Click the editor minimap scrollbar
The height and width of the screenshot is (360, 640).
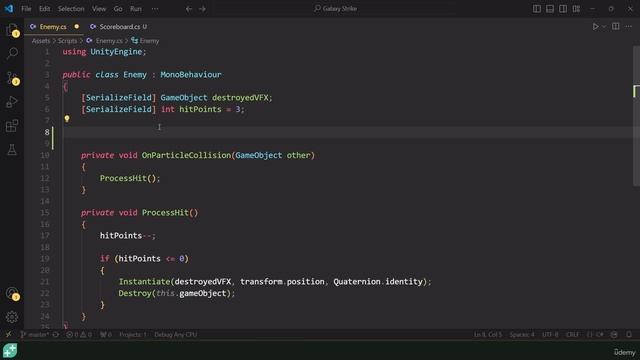636,116
